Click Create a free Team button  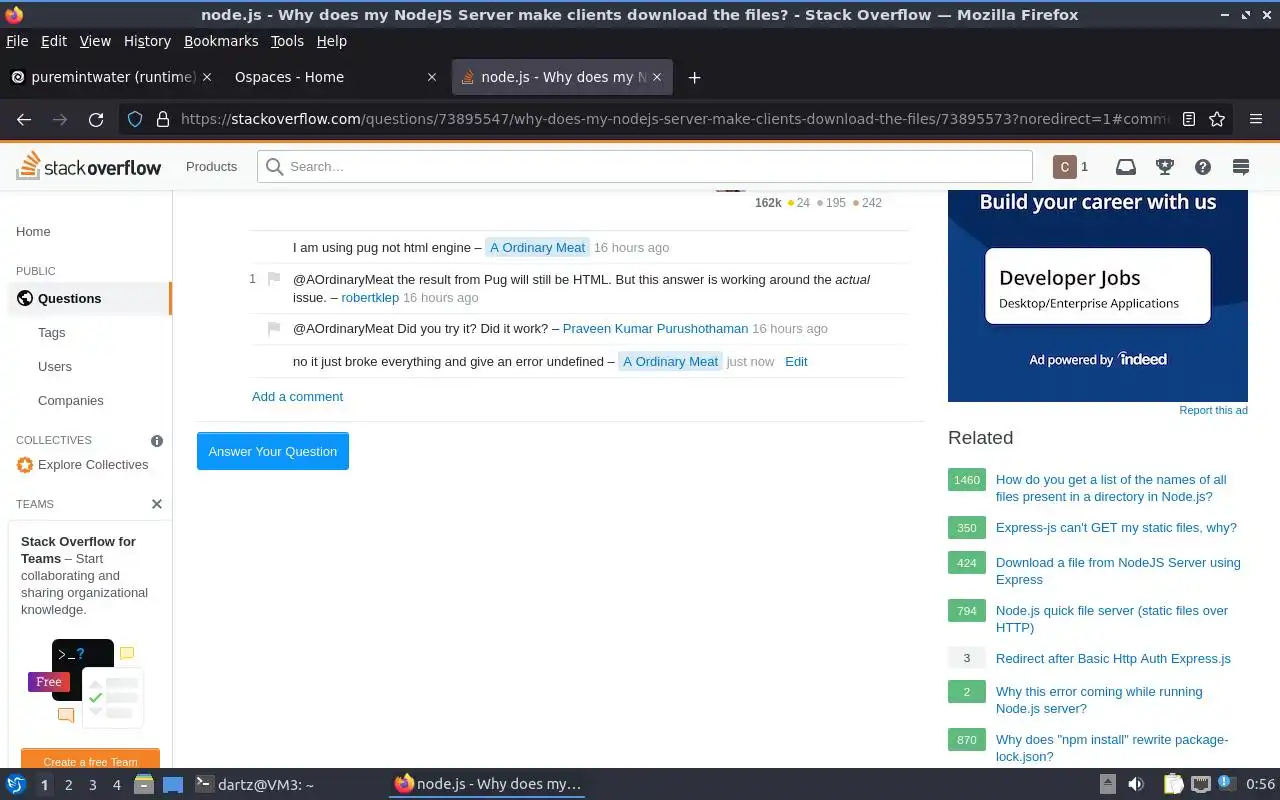(x=90, y=761)
